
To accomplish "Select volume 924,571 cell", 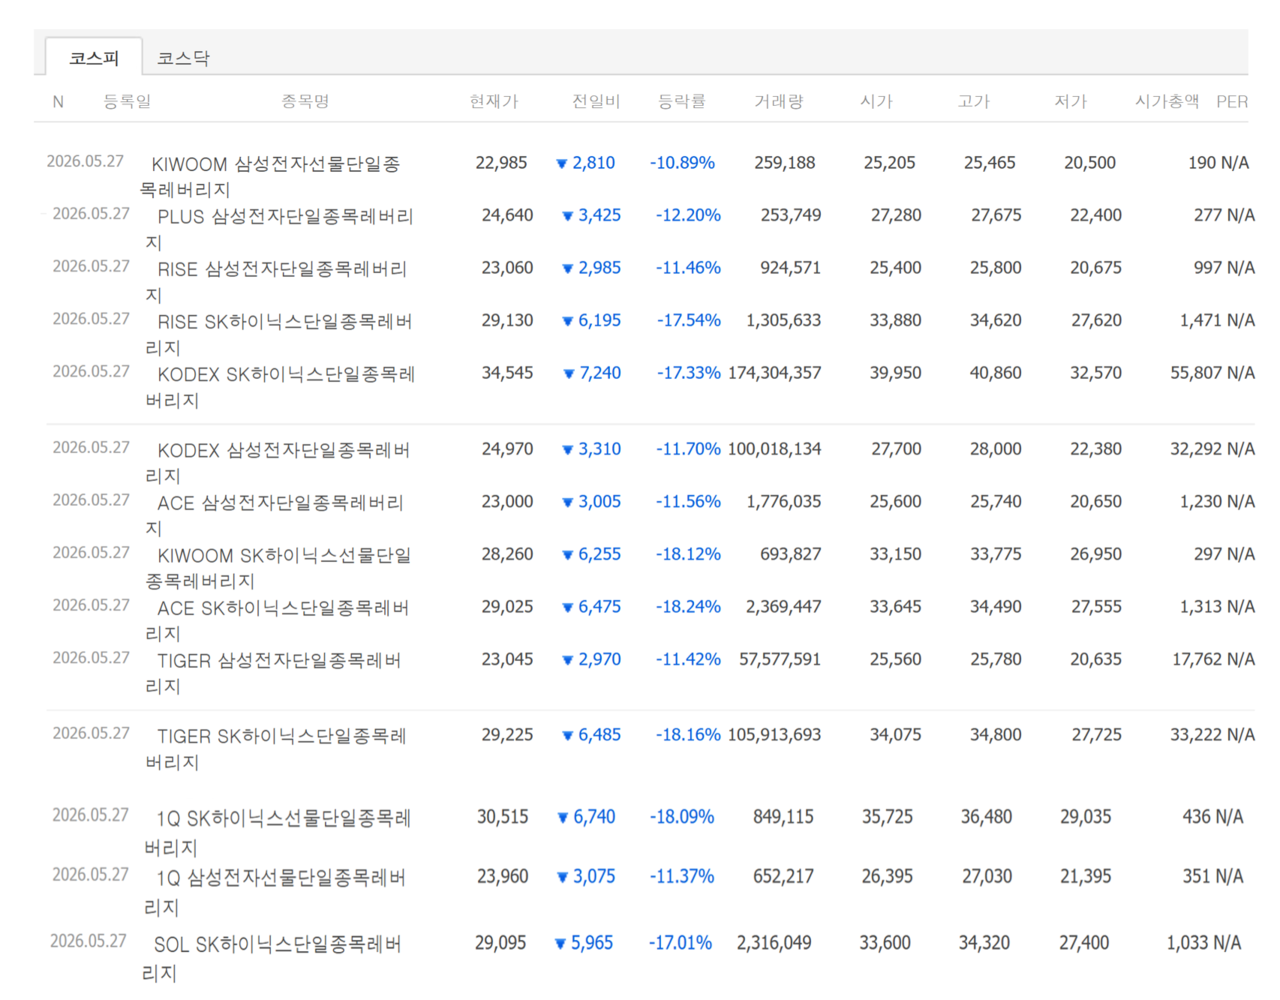I will click(x=790, y=268).
